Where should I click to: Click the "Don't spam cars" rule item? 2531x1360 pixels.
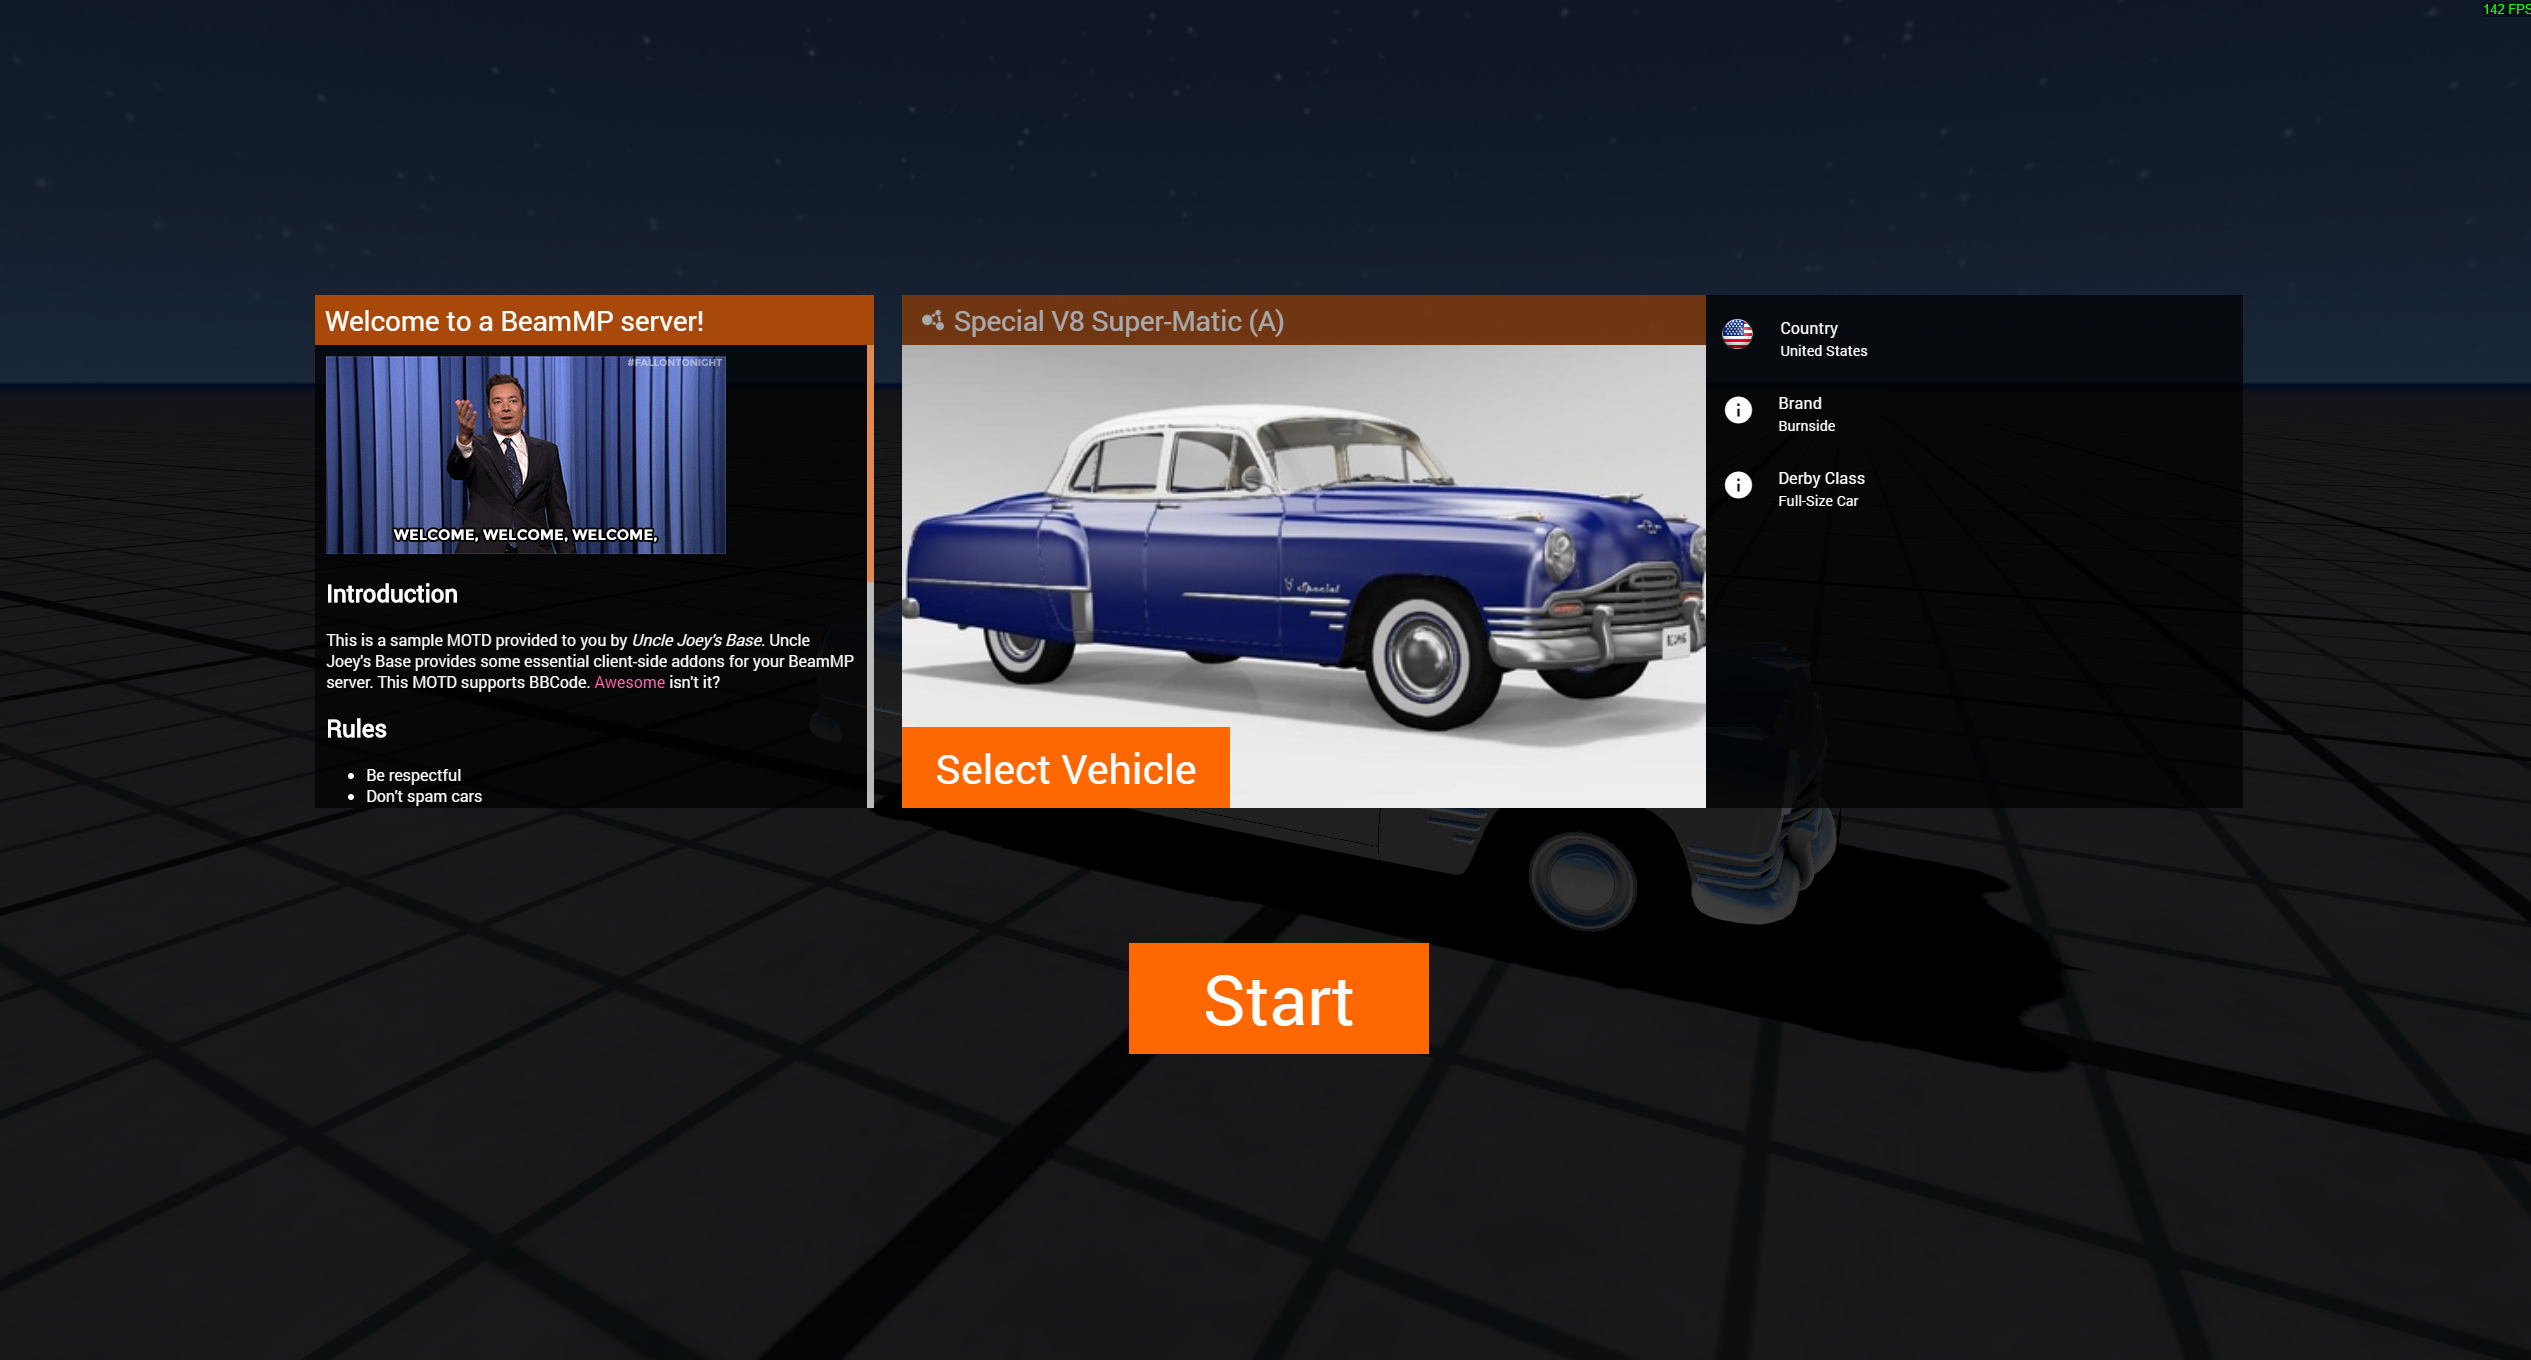coord(423,796)
